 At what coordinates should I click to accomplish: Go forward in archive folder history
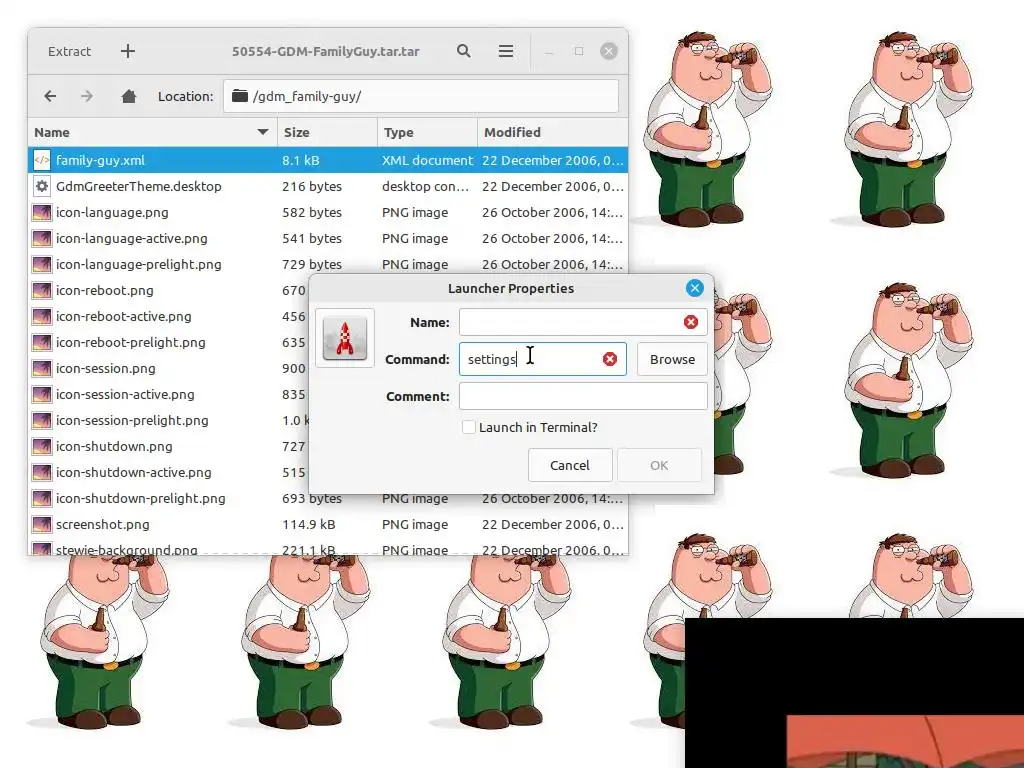point(87,96)
